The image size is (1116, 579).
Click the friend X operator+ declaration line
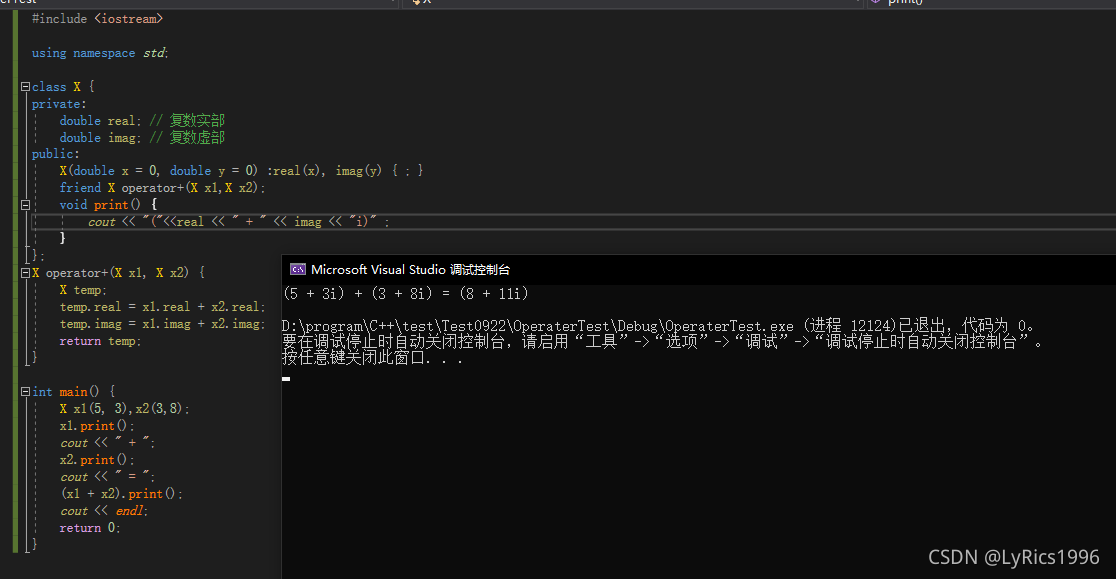(162, 188)
